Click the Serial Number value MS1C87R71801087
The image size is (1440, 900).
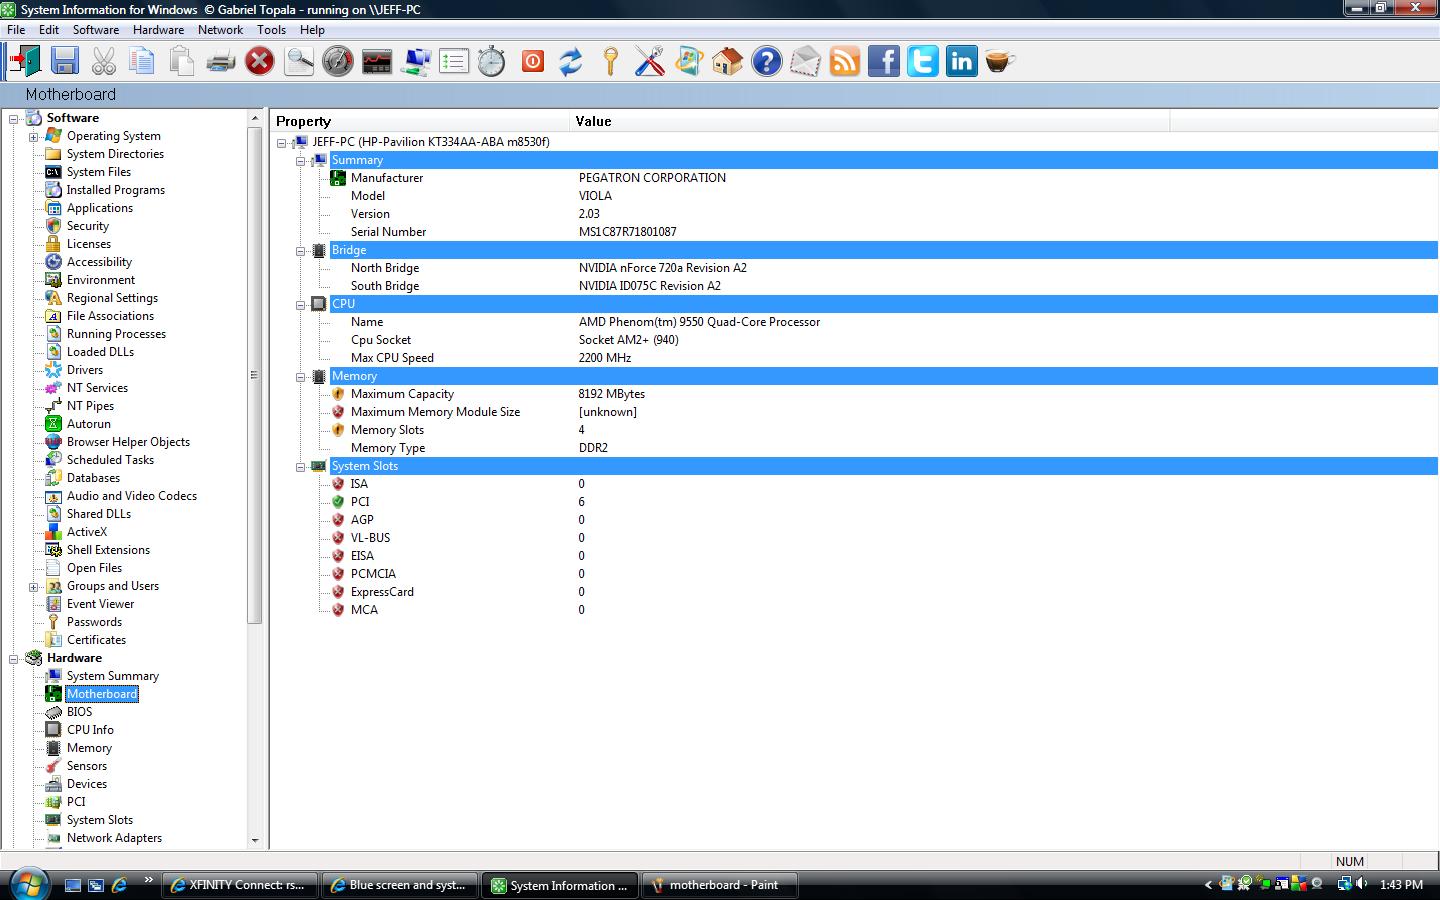(x=627, y=232)
